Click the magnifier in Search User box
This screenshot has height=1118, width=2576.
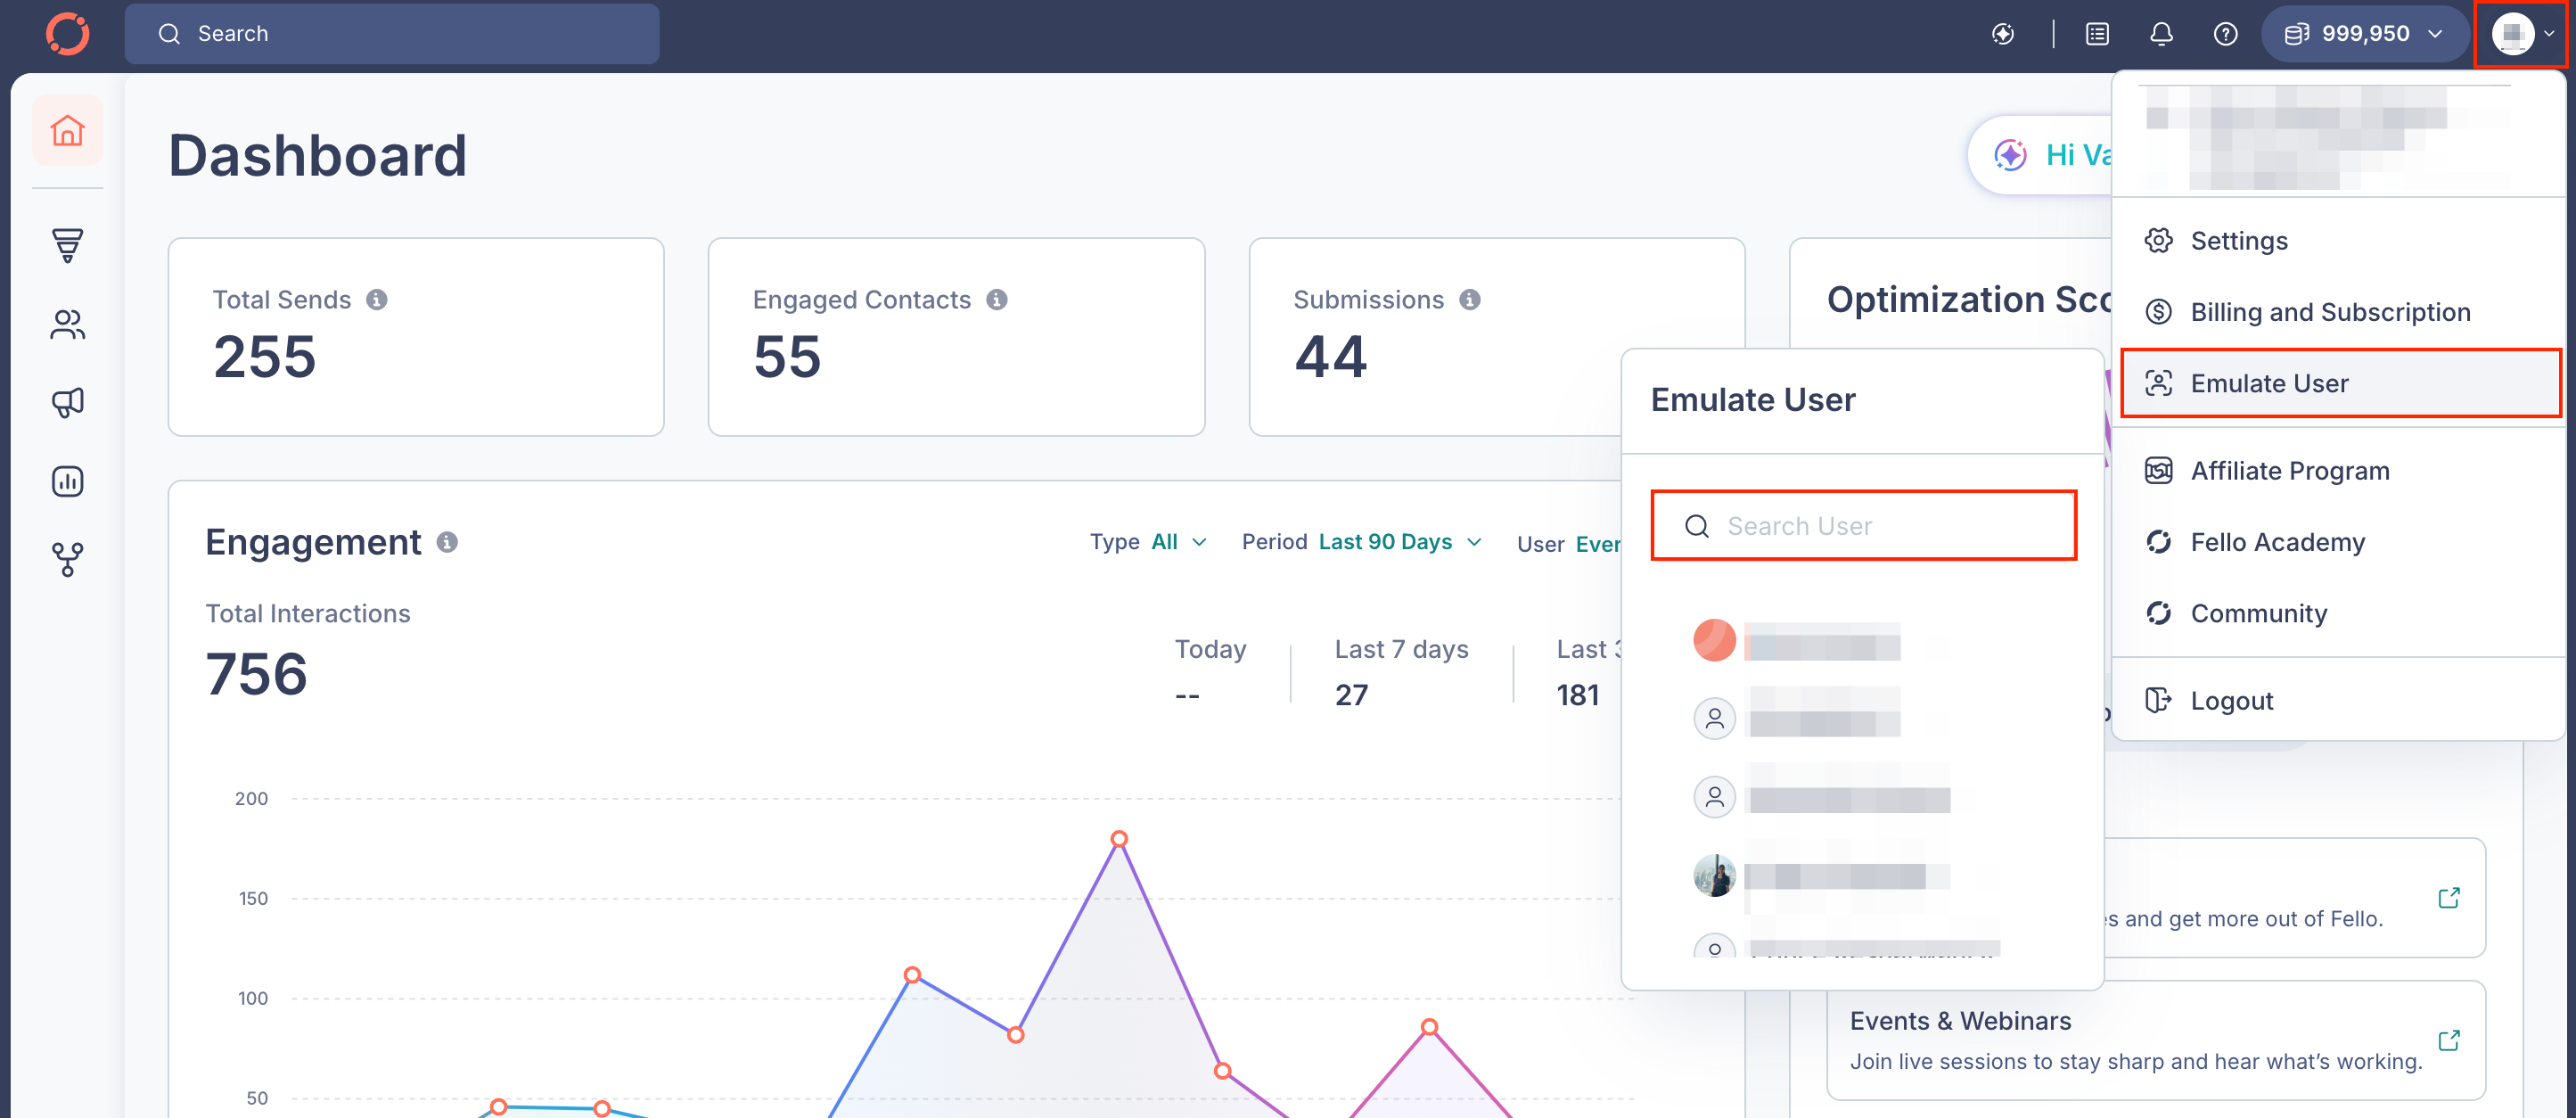click(x=1697, y=526)
